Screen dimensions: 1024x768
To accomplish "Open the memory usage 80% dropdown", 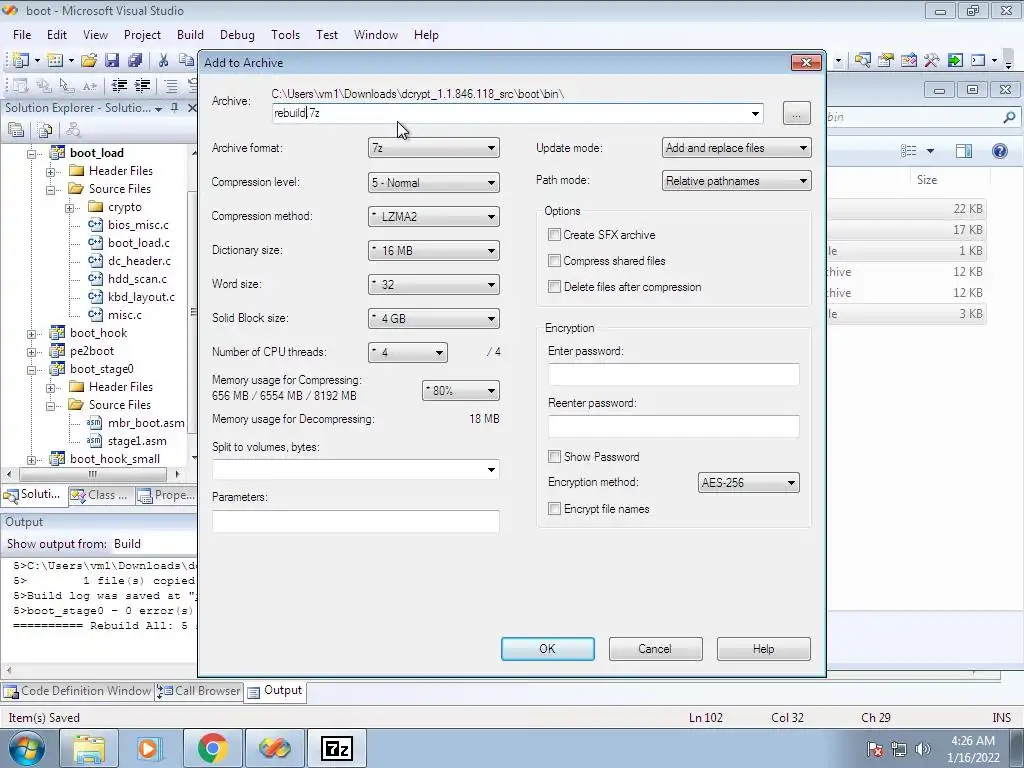I will pyautogui.click(x=460, y=391).
